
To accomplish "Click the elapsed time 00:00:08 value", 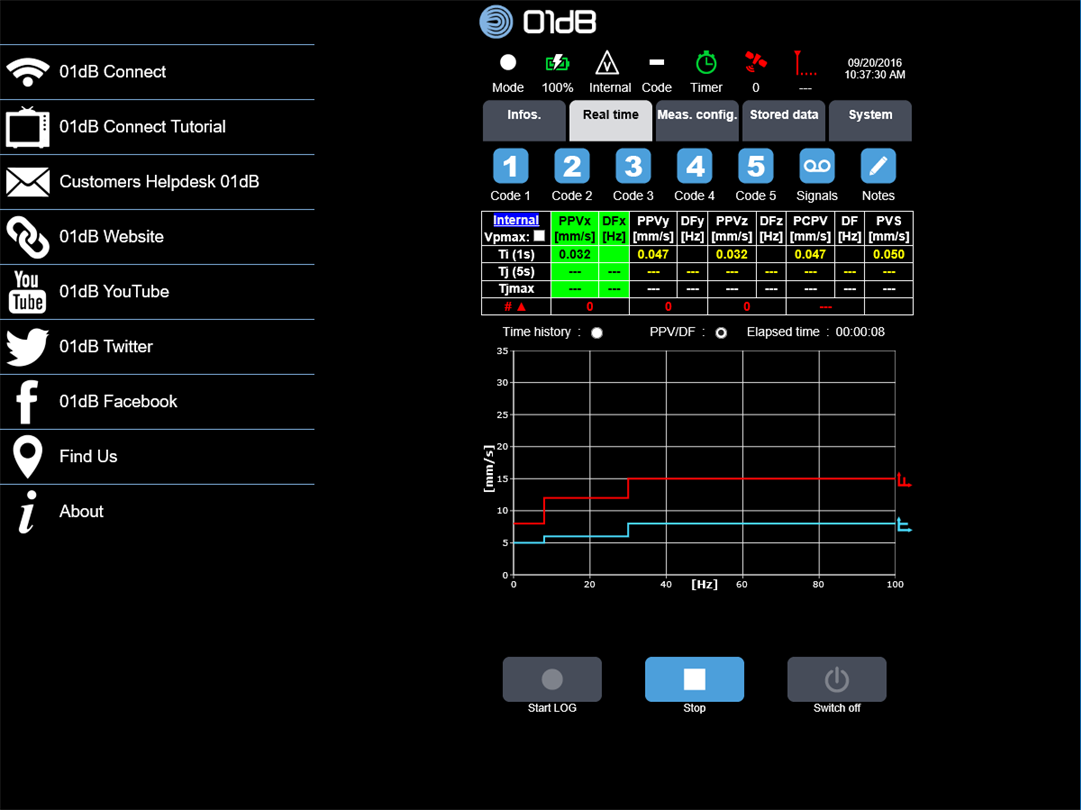I will (x=860, y=332).
